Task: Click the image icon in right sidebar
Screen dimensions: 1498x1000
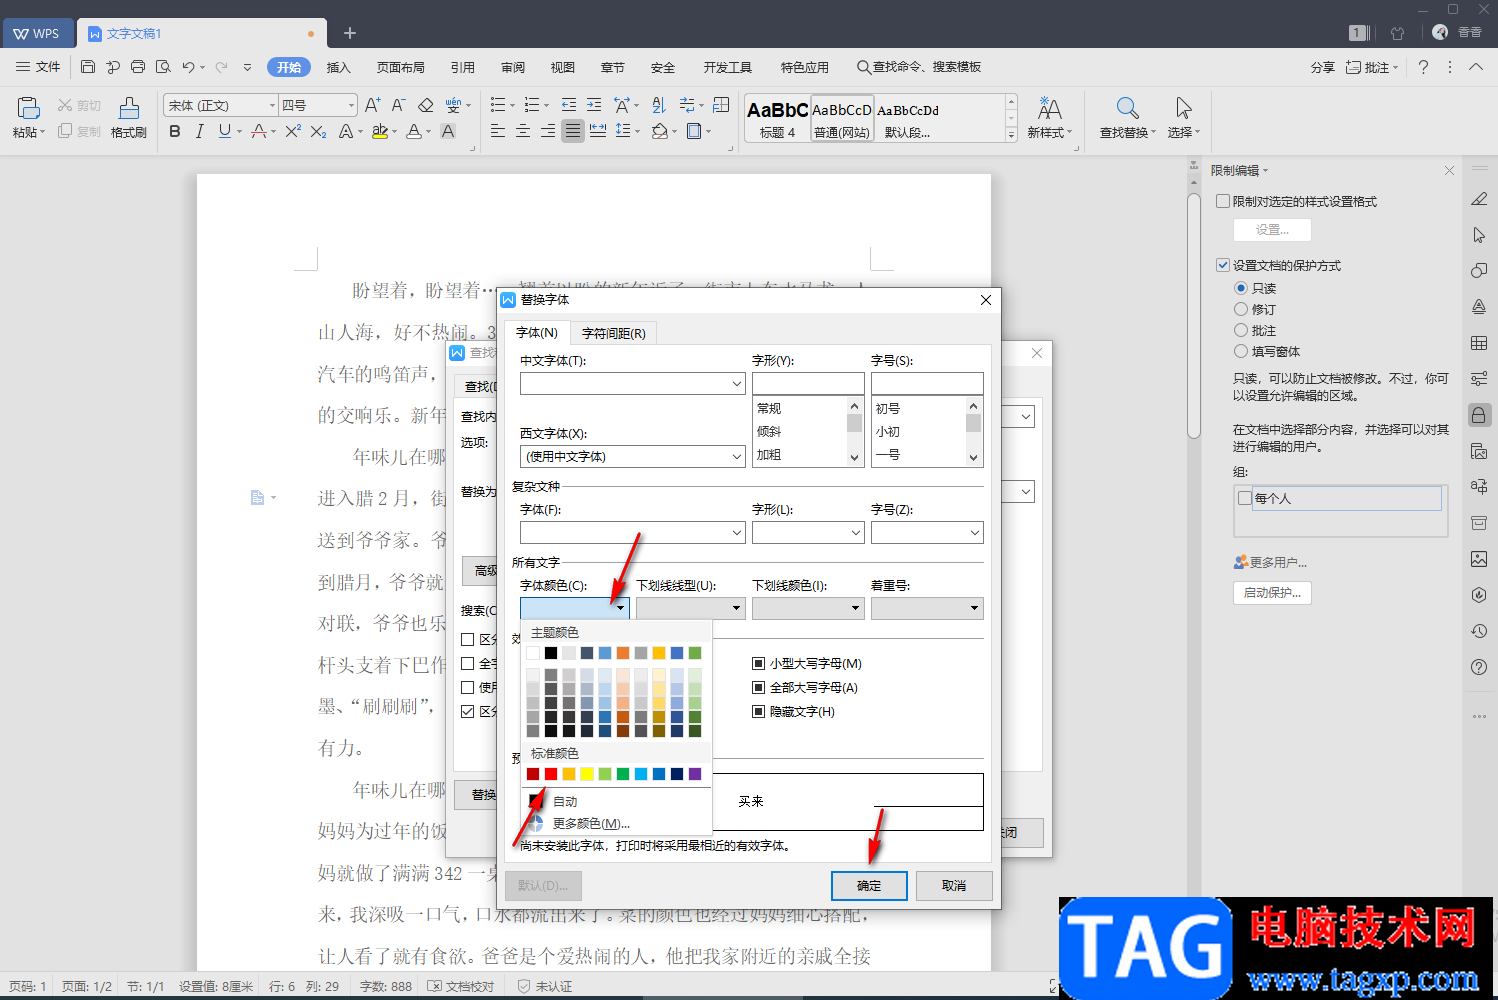Action: [1479, 559]
